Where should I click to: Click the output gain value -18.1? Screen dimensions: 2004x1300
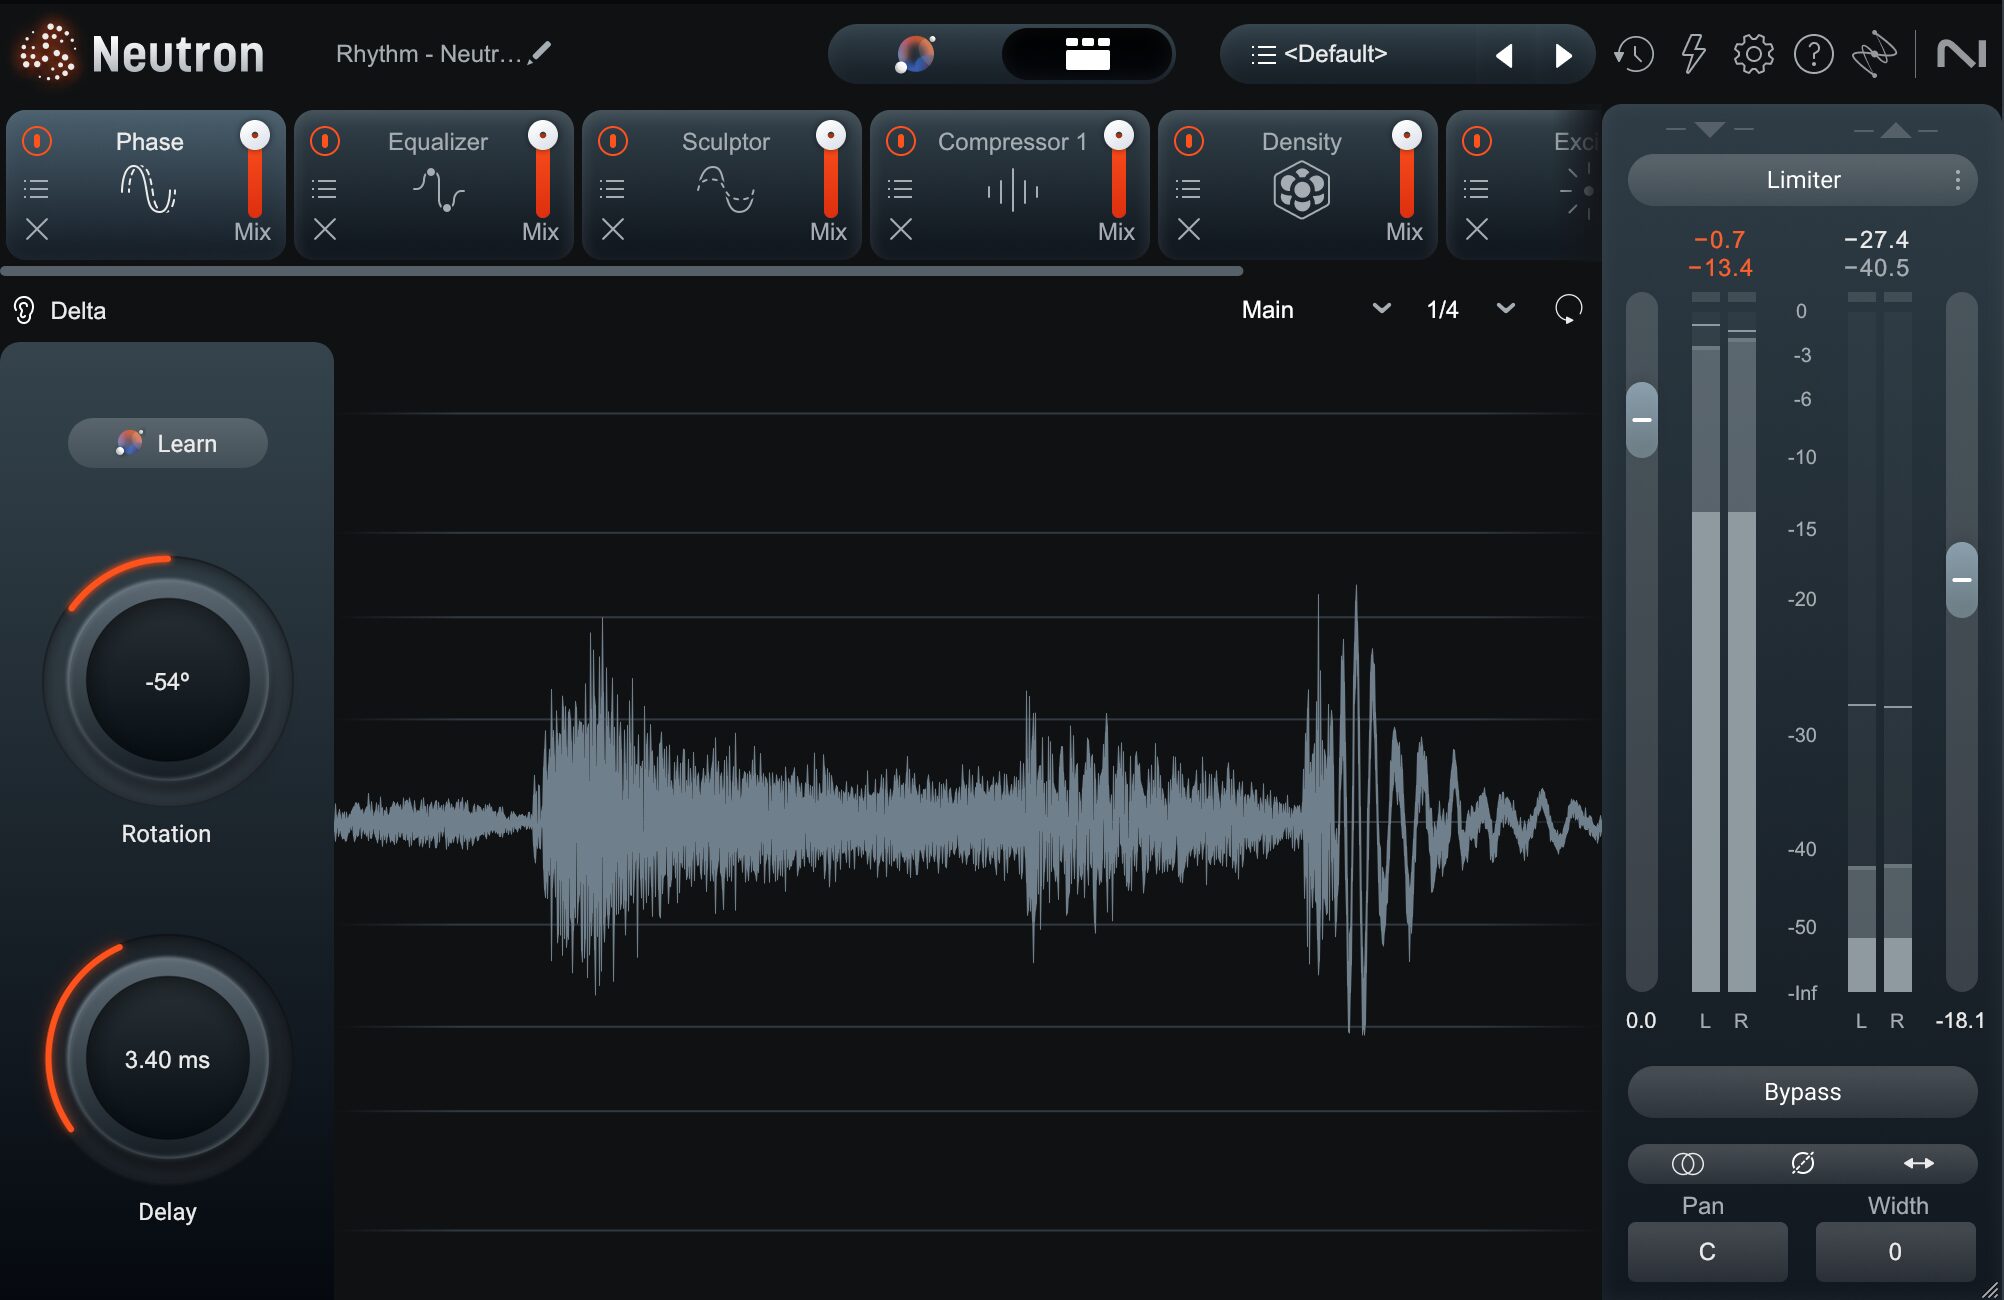[1959, 1021]
